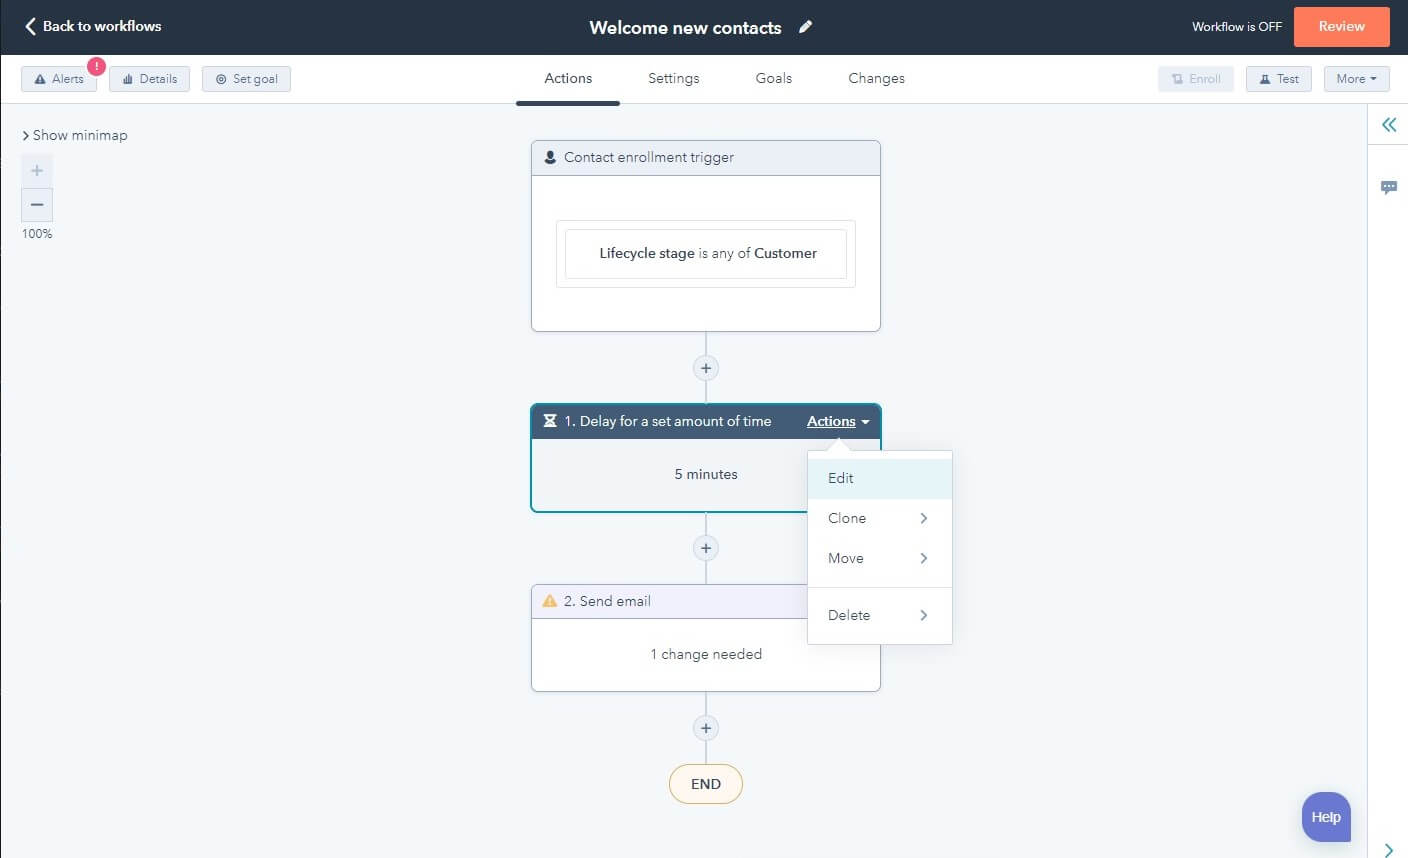Open the Alerts panel

pyautogui.click(x=58, y=78)
